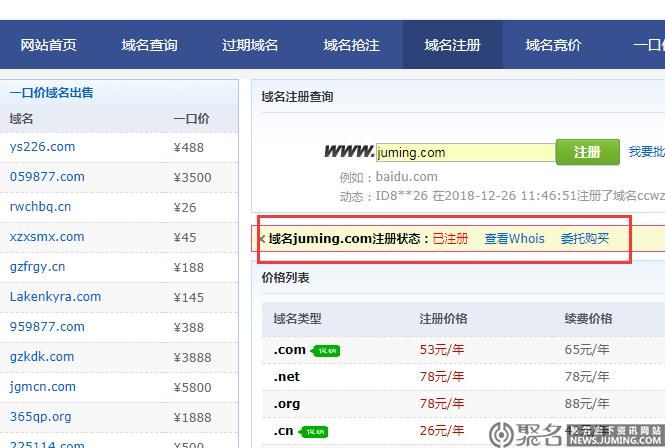
Task: Click the 88元/年 renewal price for .org
Action: (587, 403)
